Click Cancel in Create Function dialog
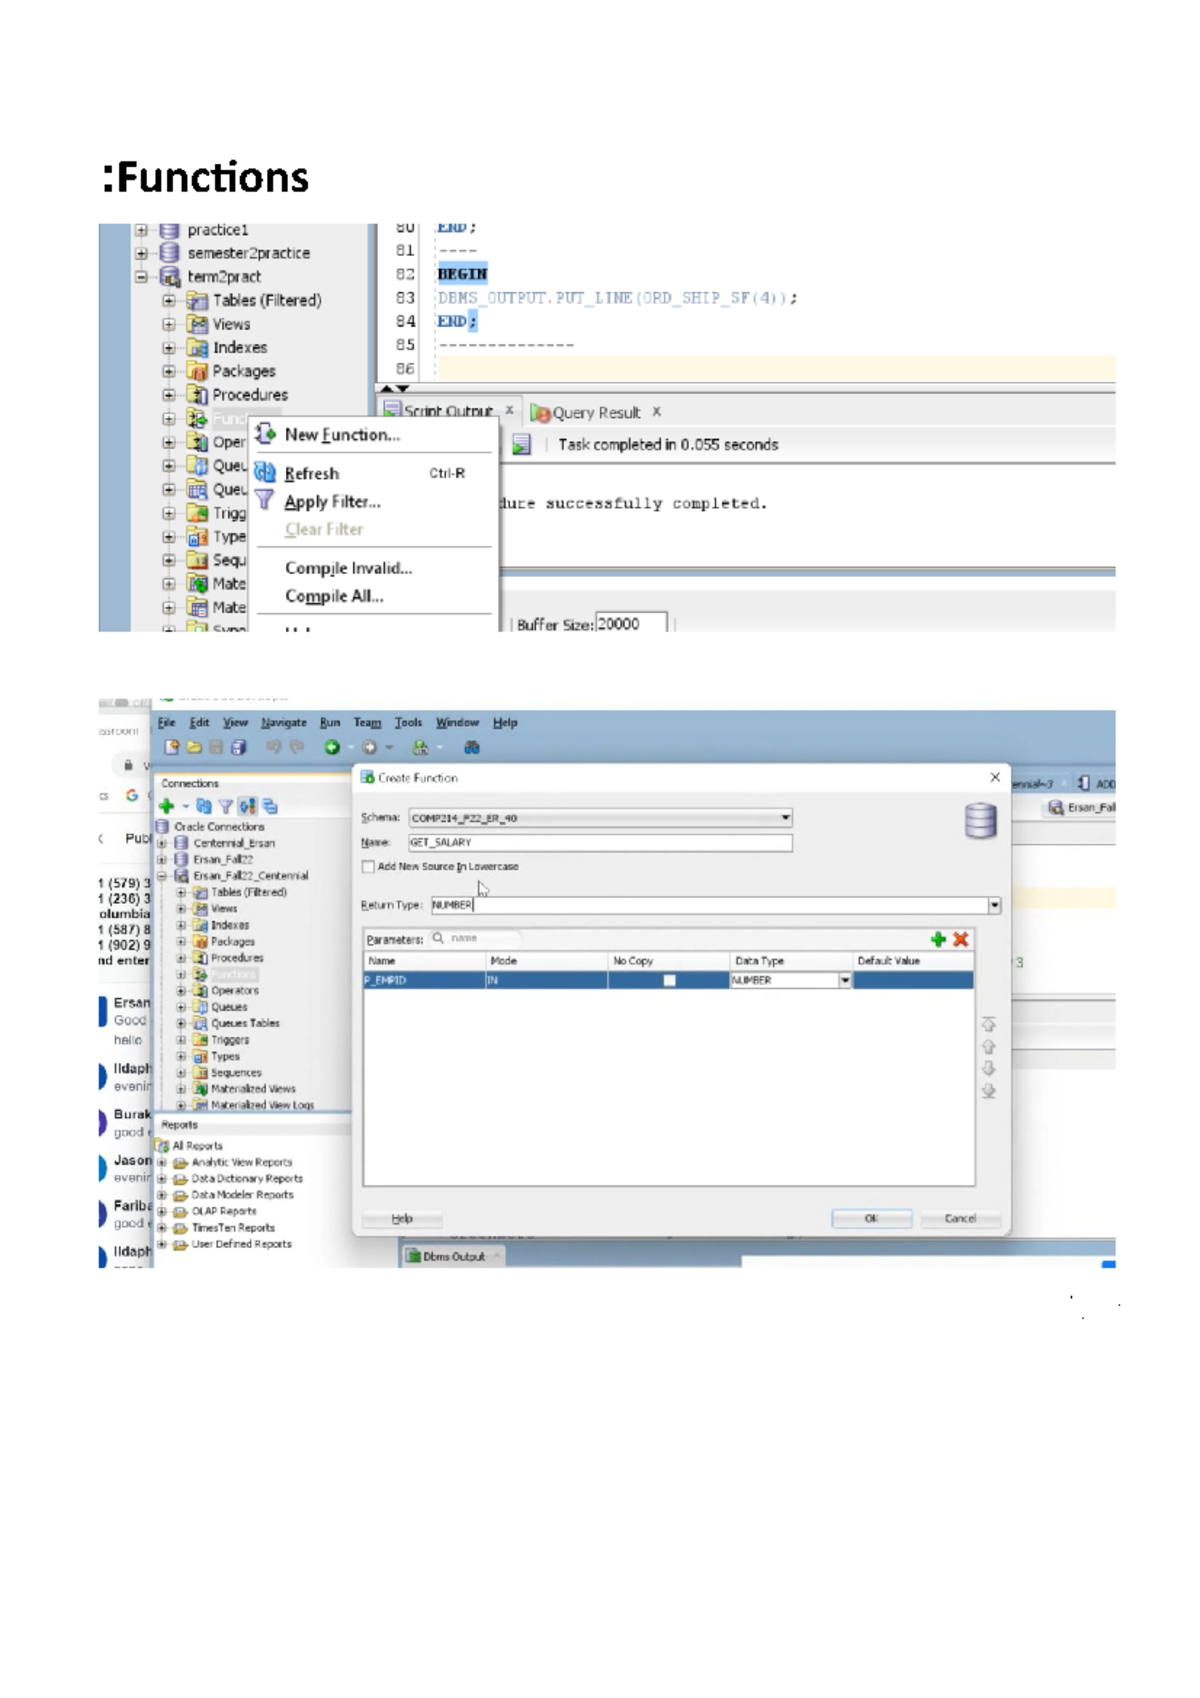The image size is (1200, 1698). pos(960,1219)
